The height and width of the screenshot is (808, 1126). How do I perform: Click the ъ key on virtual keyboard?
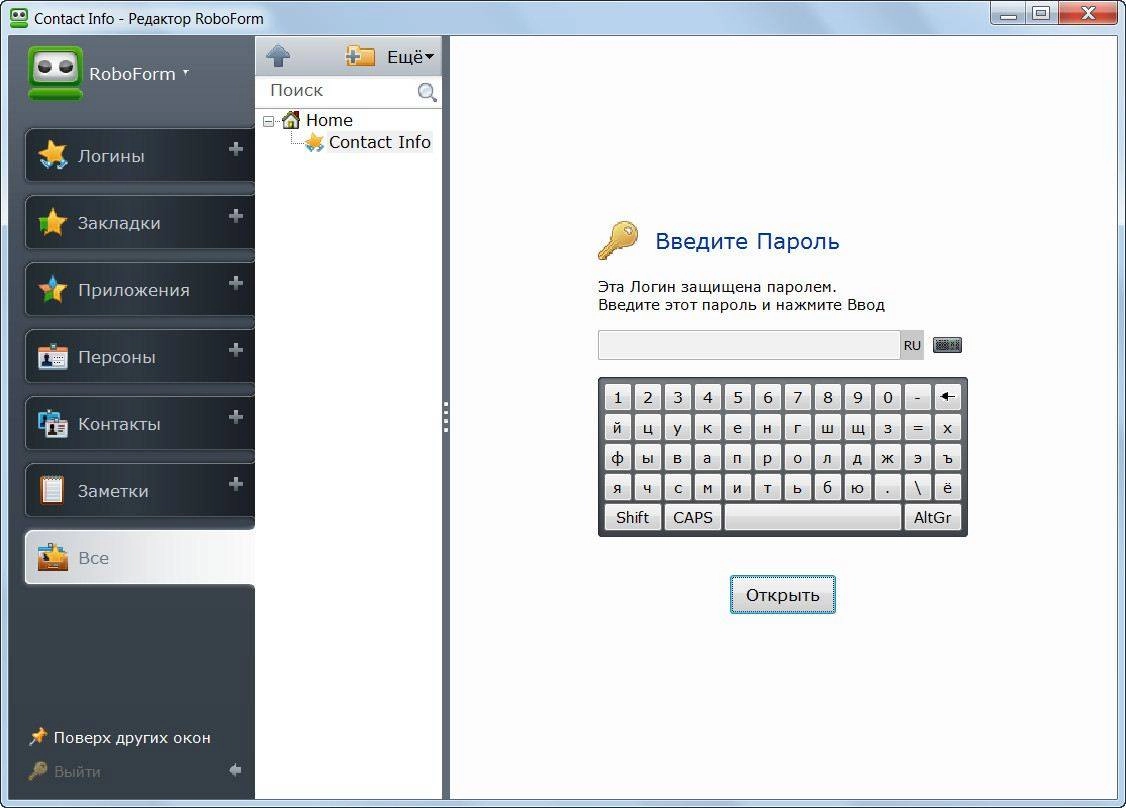click(947, 458)
